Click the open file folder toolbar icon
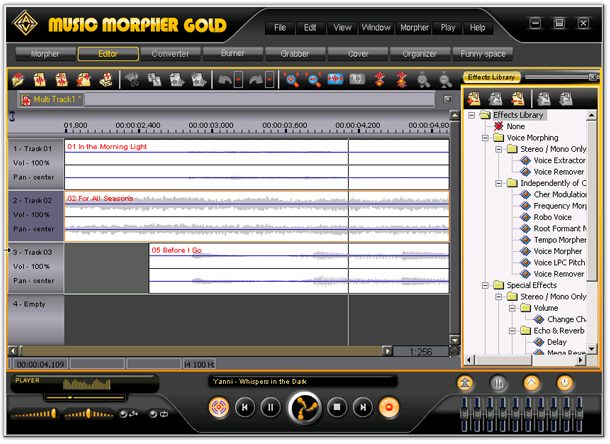Image resolution: width=610 pixels, height=444 pixels. 18,80
